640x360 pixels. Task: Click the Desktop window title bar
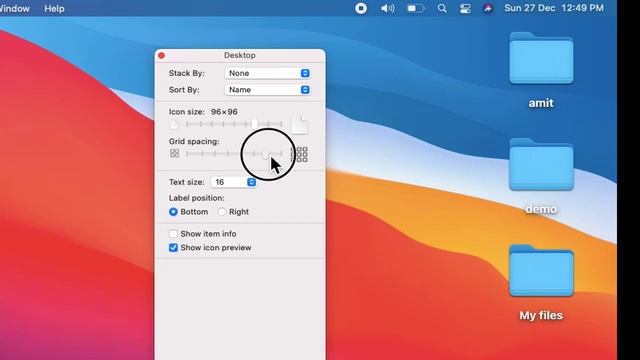pyautogui.click(x=240, y=56)
